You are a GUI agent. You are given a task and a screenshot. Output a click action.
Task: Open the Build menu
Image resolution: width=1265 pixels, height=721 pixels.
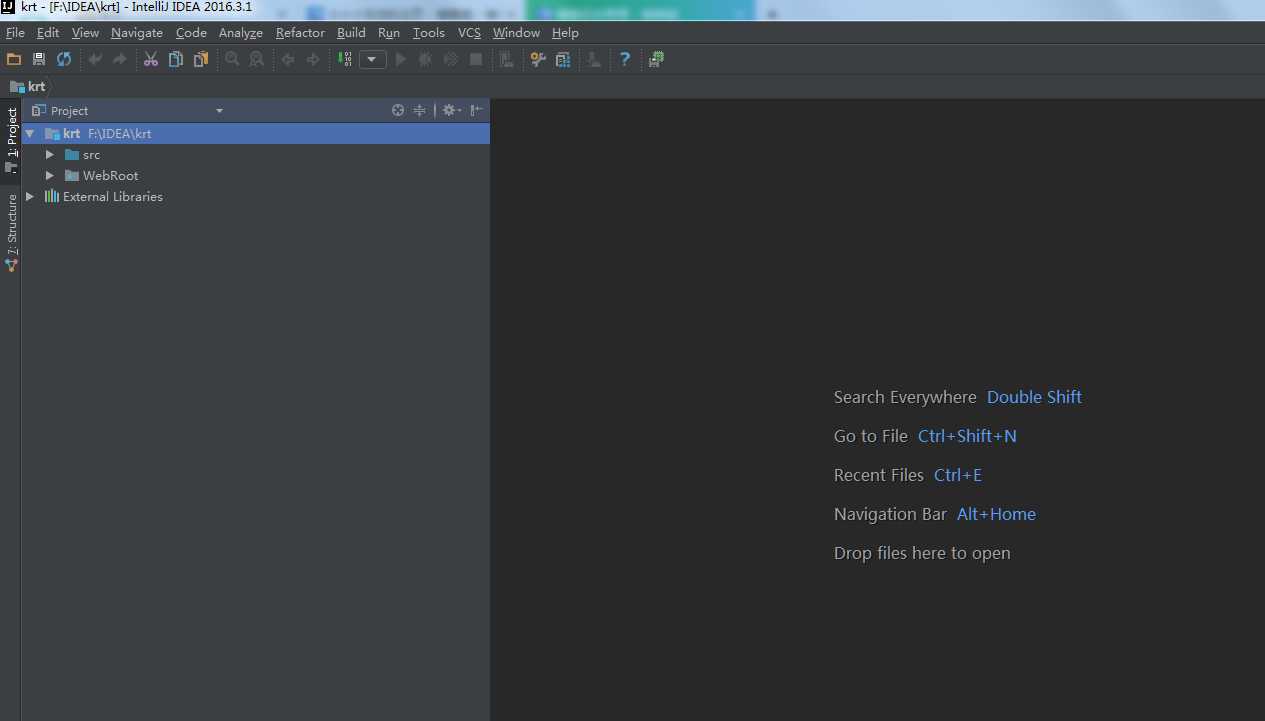[351, 33]
